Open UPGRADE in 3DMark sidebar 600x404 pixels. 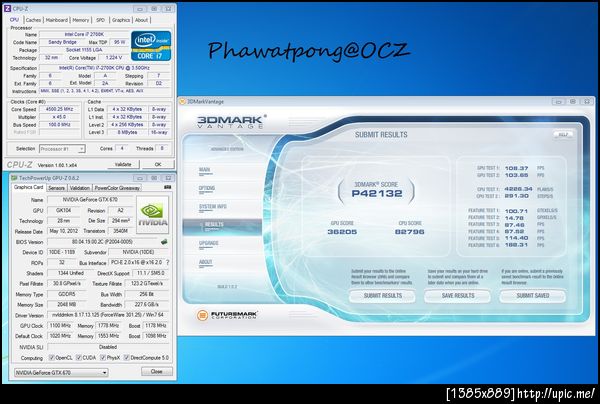[x=209, y=244]
